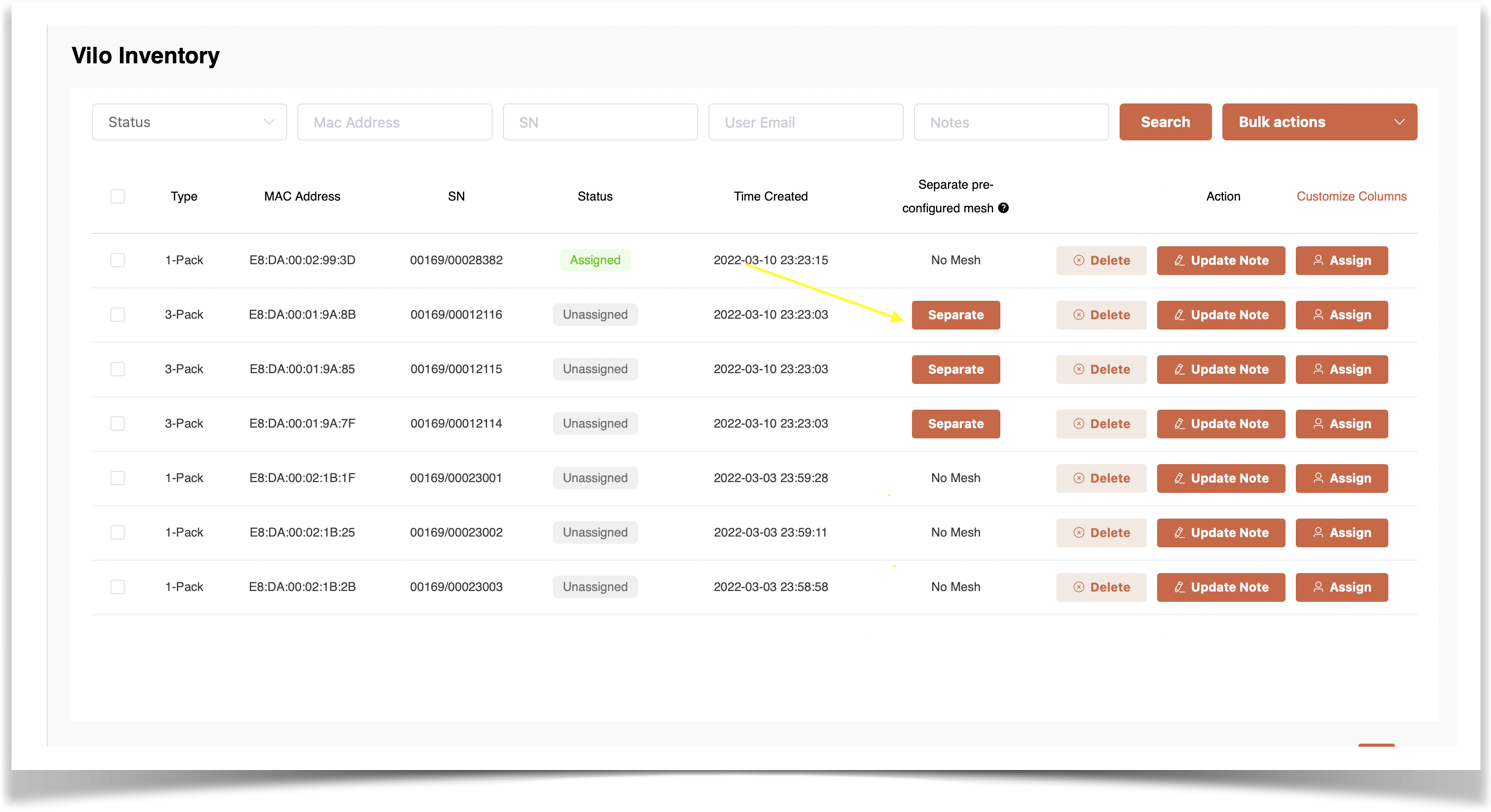Screen dimensions: 1491x812
Task: Select MAC address E8:DA:00:01:9A:8B
Action: 302,315
